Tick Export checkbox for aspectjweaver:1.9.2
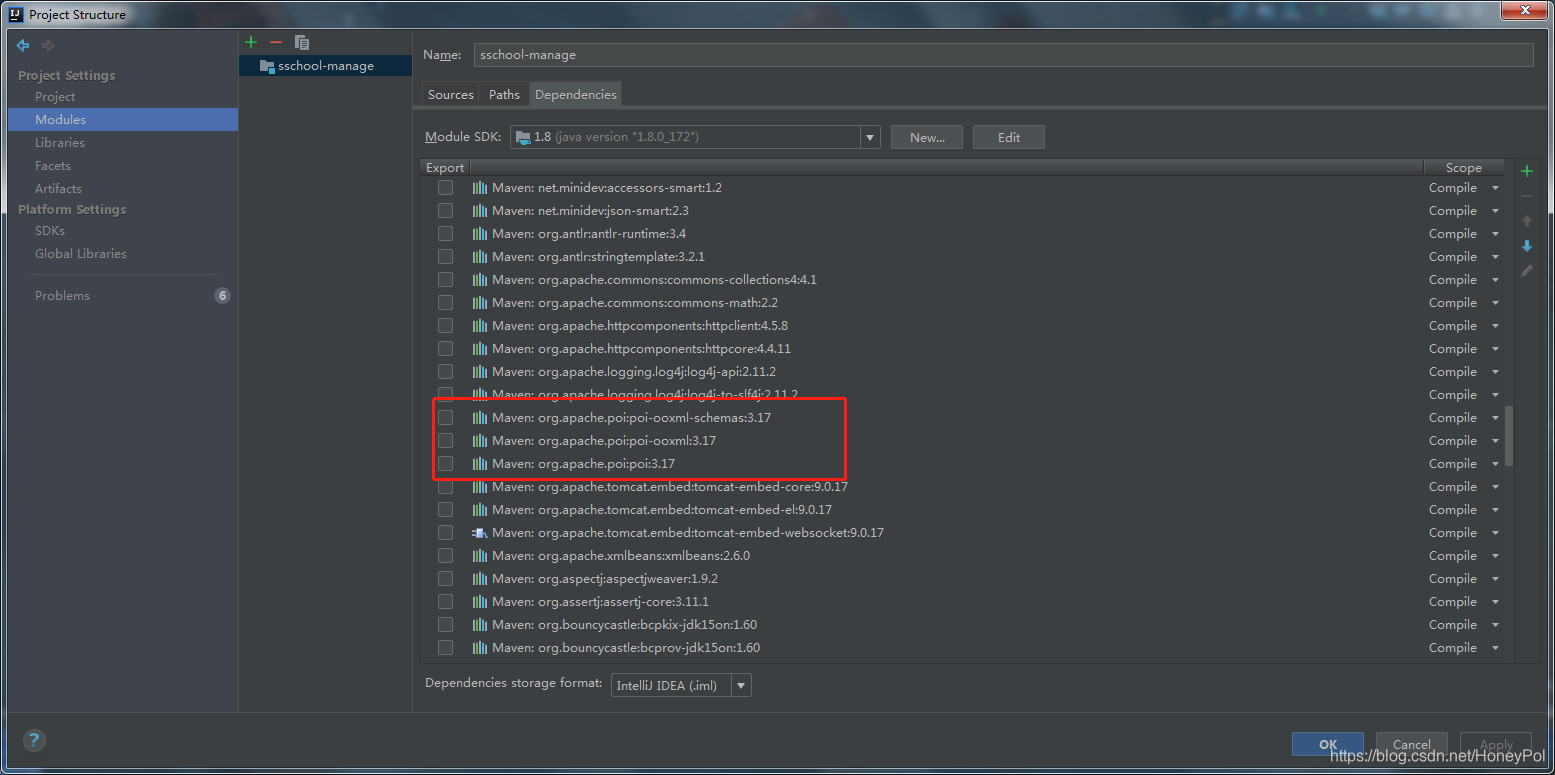Viewport: 1555px width, 775px height. pos(445,579)
